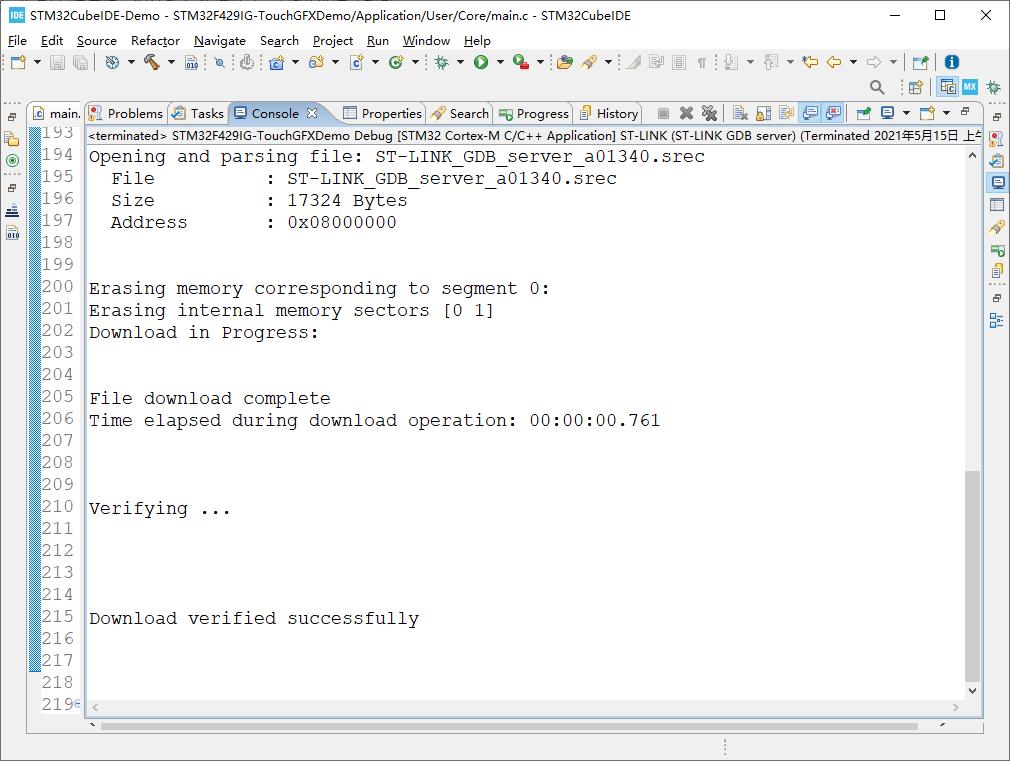Close the Console tab
Screen dimensions: 1010x761
click(312, 113)
